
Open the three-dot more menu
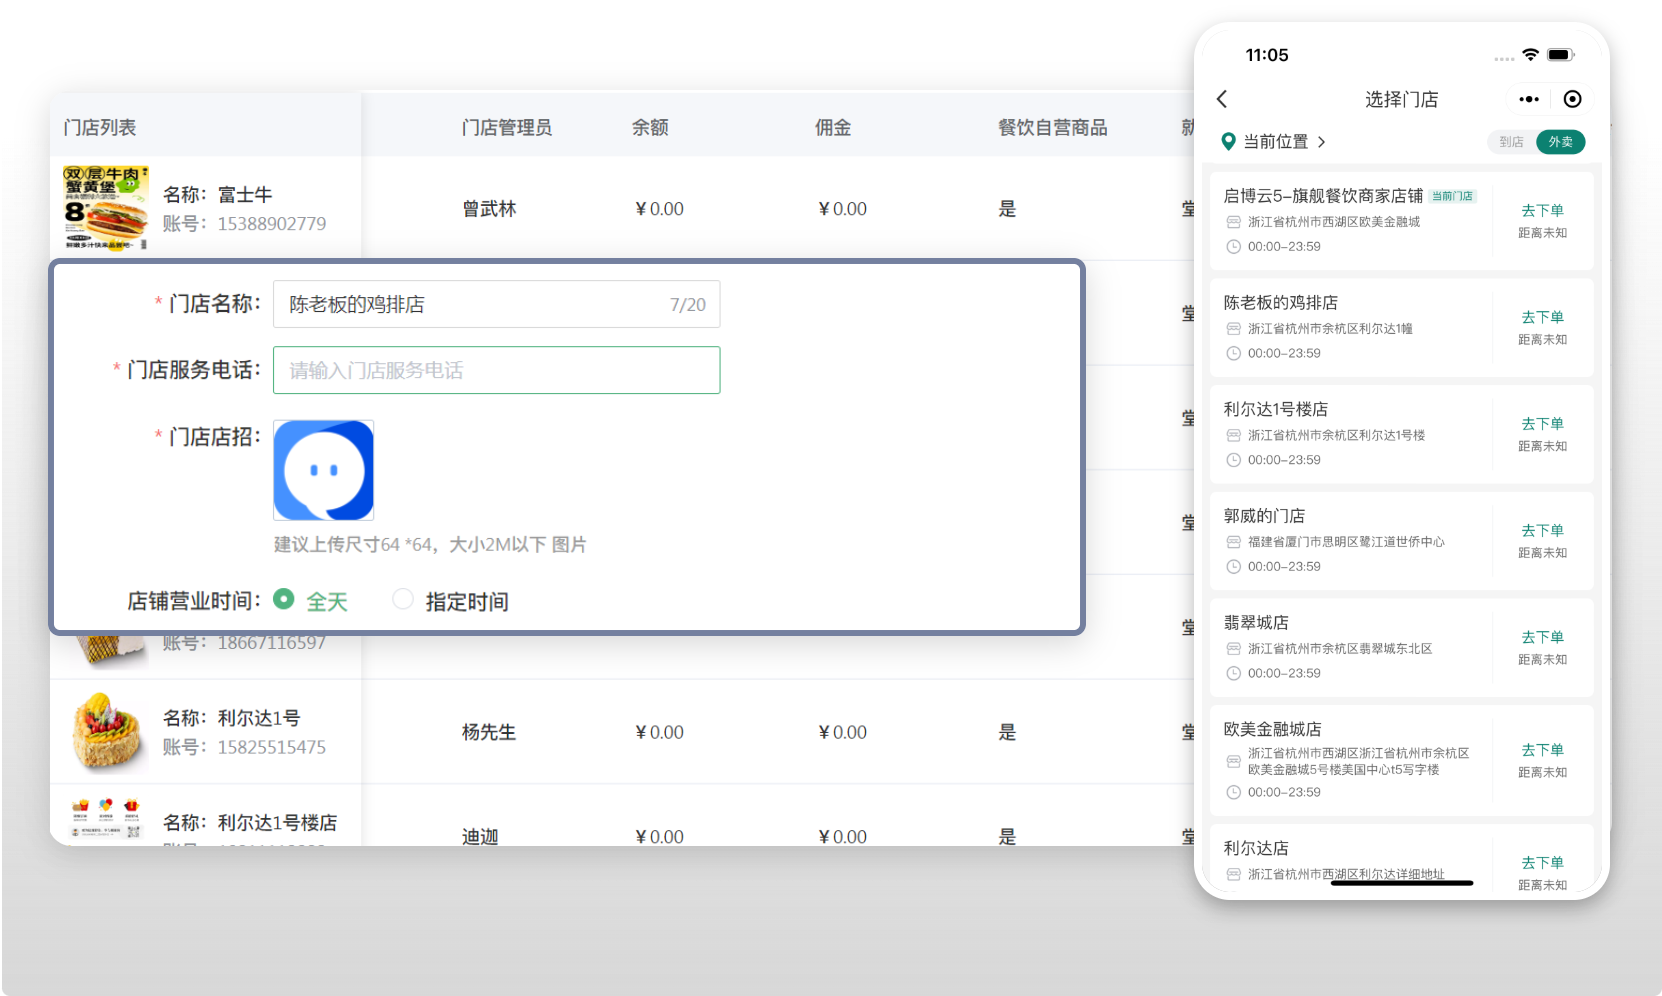[x=1528, y=99]
